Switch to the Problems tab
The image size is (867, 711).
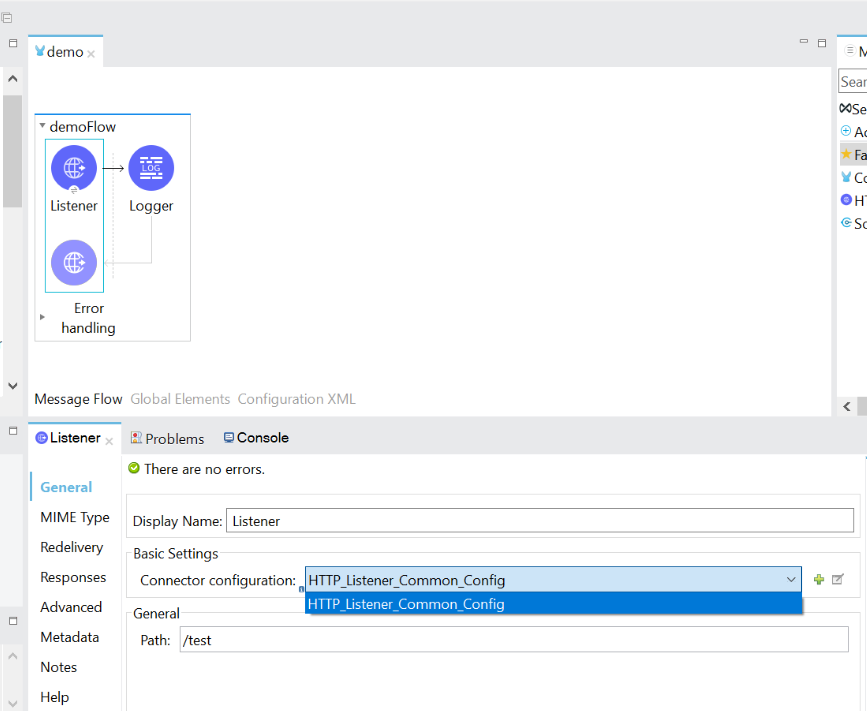click(x=167, y=438)
